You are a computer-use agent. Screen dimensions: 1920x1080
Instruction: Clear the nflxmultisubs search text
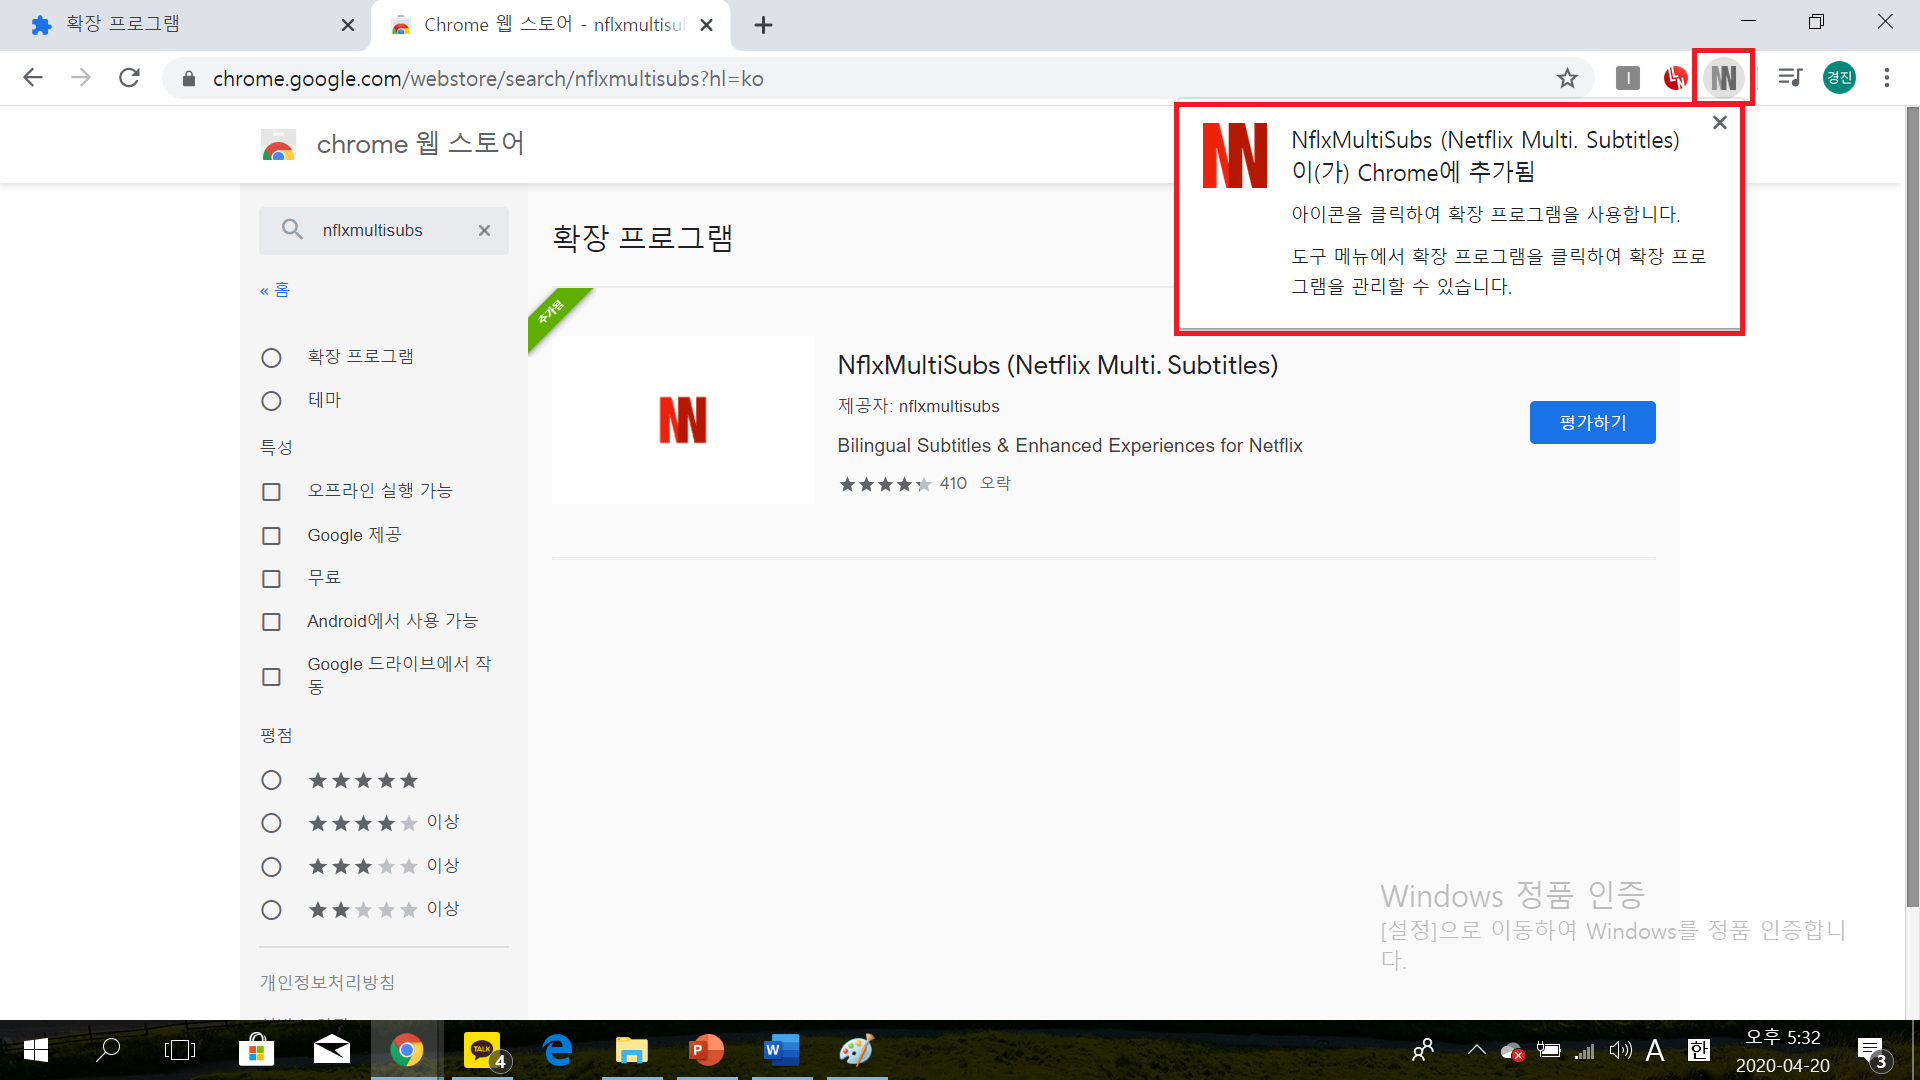[484, 230]
